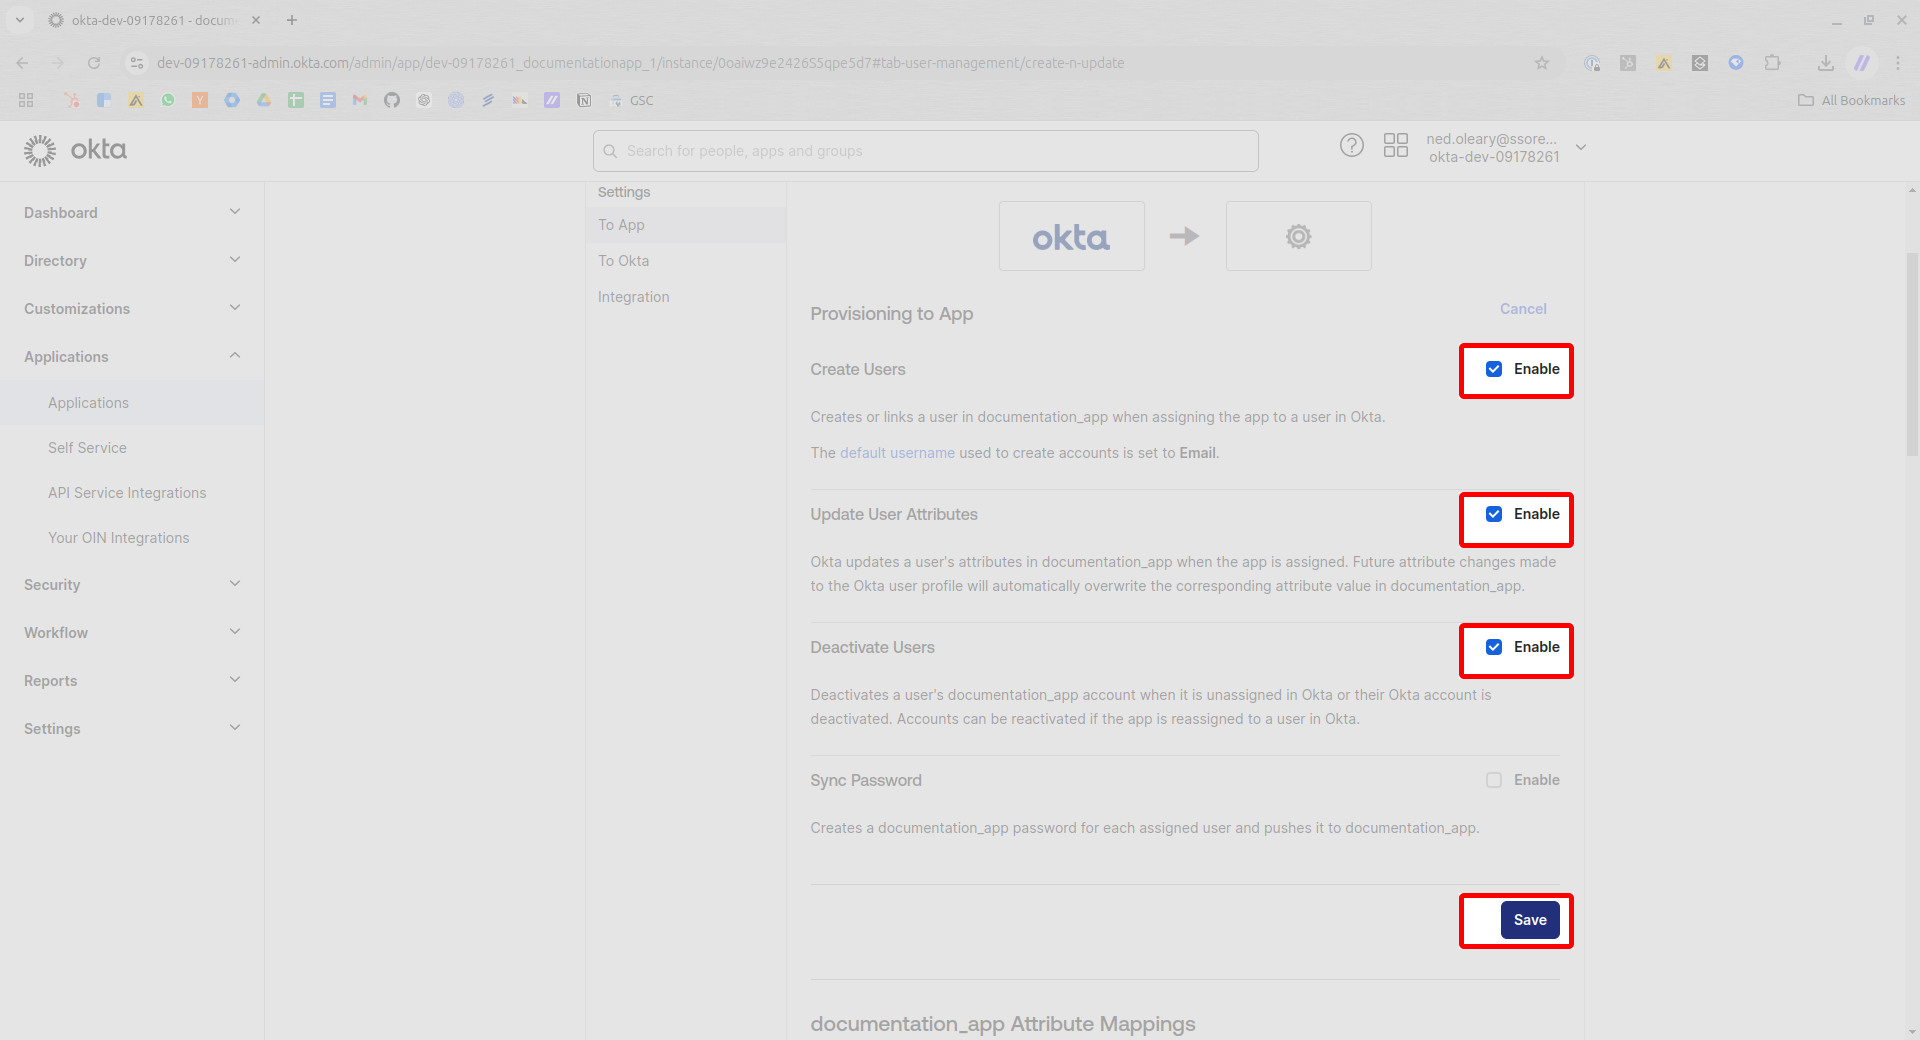Viewport: 1920px width, 1040px height.
Task: Select the Integration settings tab
Action: coord(633,297)
